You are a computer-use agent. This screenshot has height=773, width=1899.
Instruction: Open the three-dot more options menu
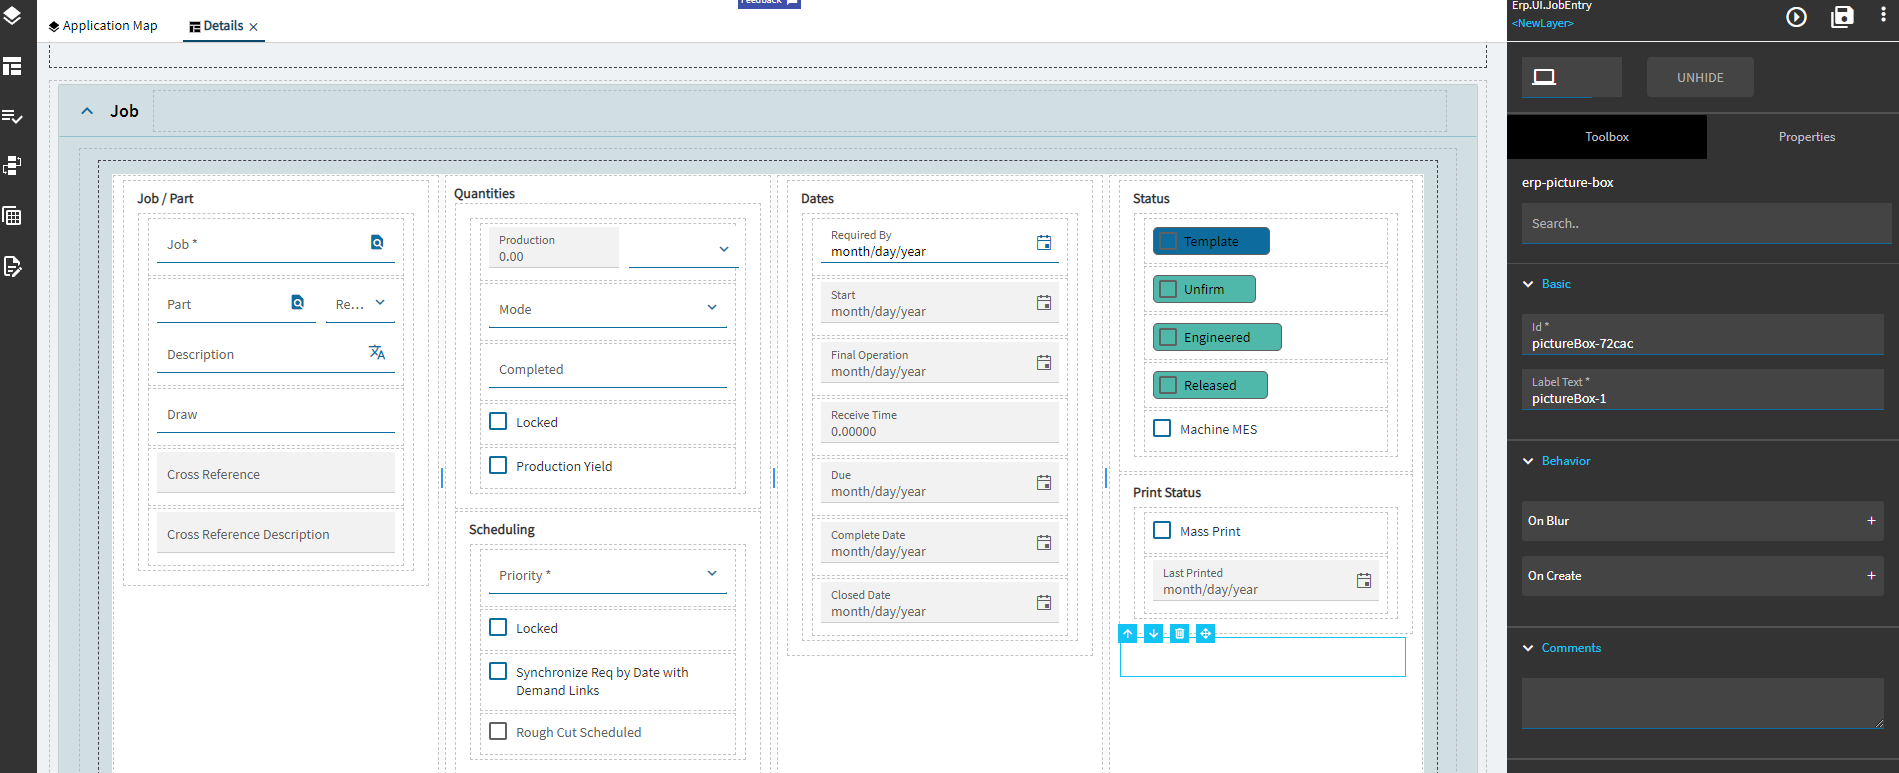(x=1883, y=16)
